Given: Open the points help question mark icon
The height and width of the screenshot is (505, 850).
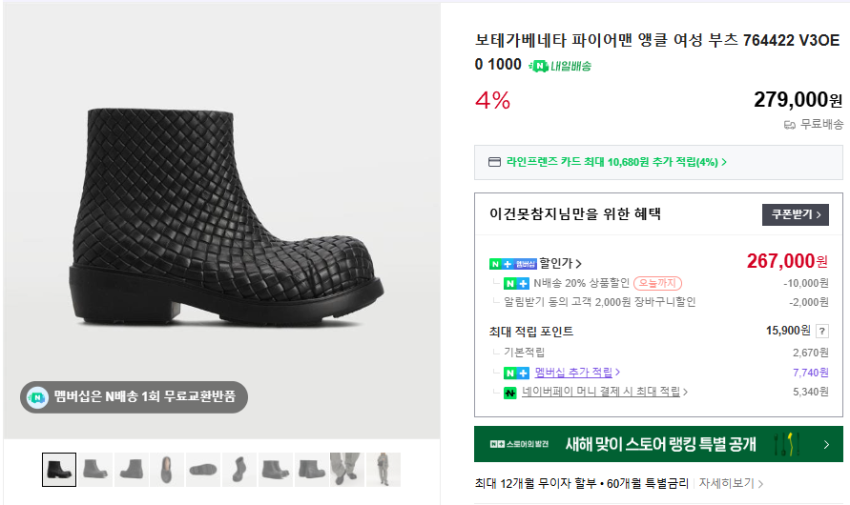Looking at the screenshot, I should pos(822,331).
